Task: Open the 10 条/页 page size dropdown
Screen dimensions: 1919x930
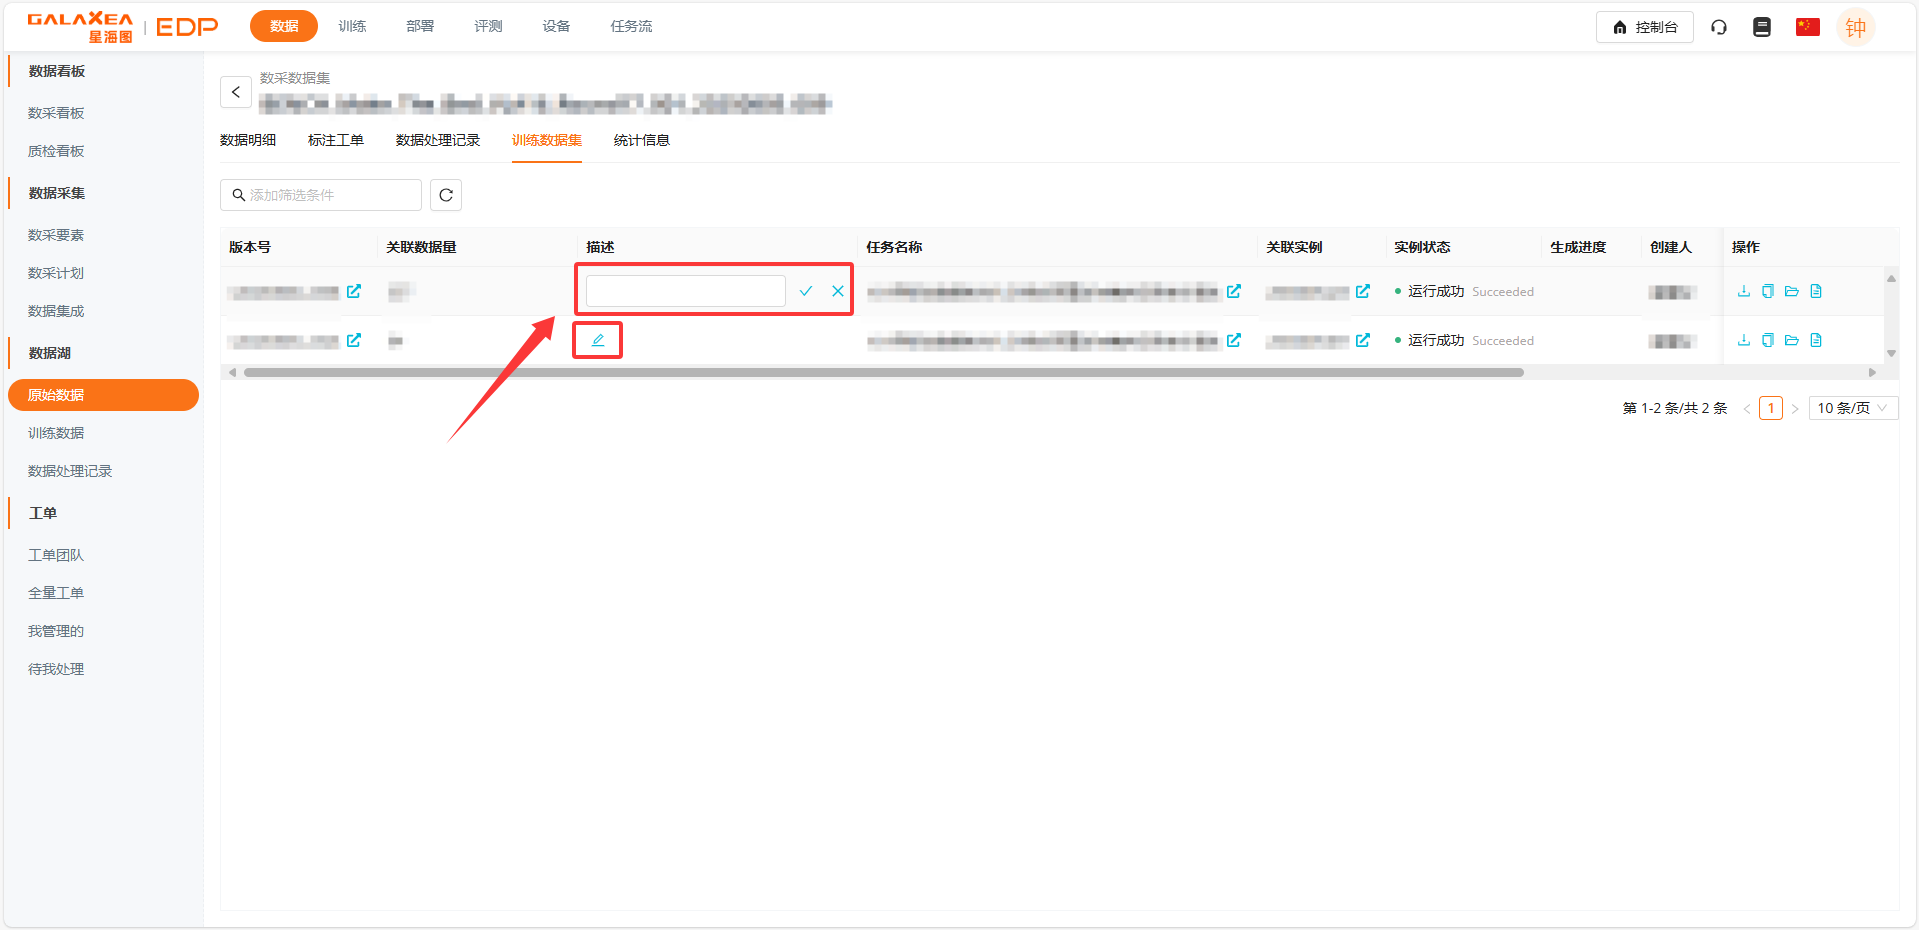Action: pyautogui.click(x=1852, y=408)
